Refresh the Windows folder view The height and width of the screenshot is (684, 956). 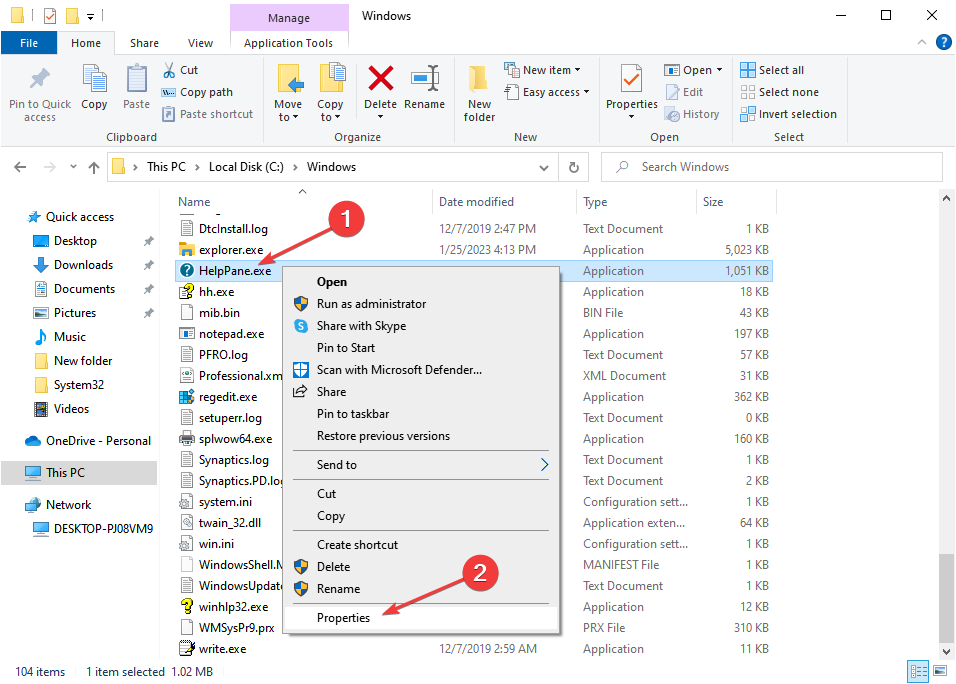[x=574, y=167]
